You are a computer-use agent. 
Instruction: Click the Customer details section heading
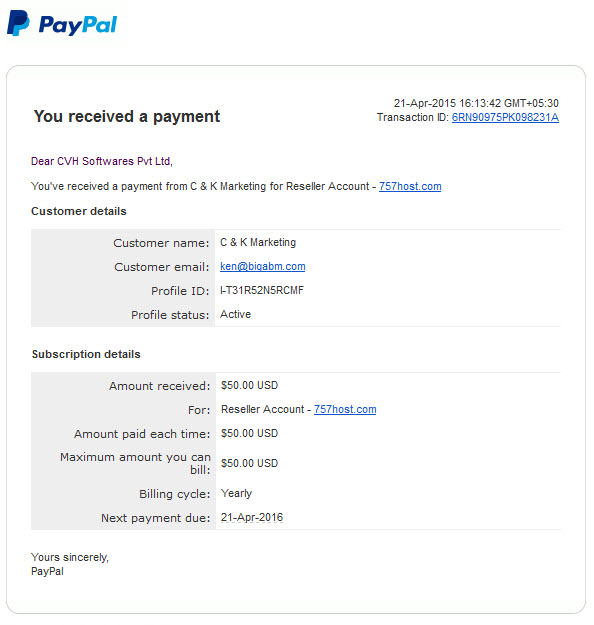click(79, 211)
